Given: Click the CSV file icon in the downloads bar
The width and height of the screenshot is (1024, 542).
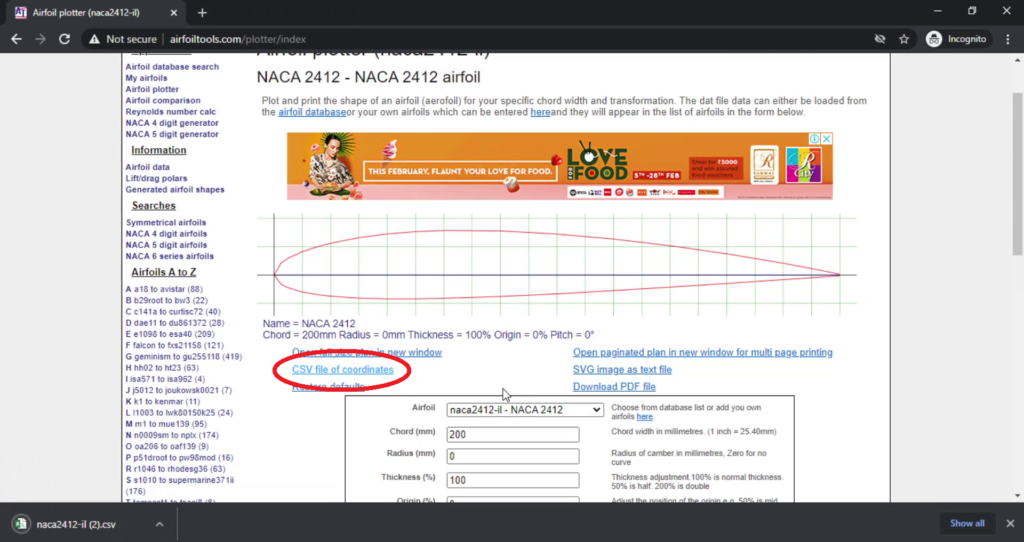Looking at the screenshot, I should [21, 524].
